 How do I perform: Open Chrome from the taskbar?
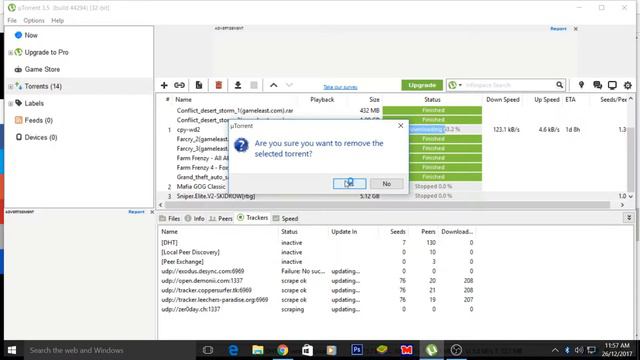click(x=282, y=350)
